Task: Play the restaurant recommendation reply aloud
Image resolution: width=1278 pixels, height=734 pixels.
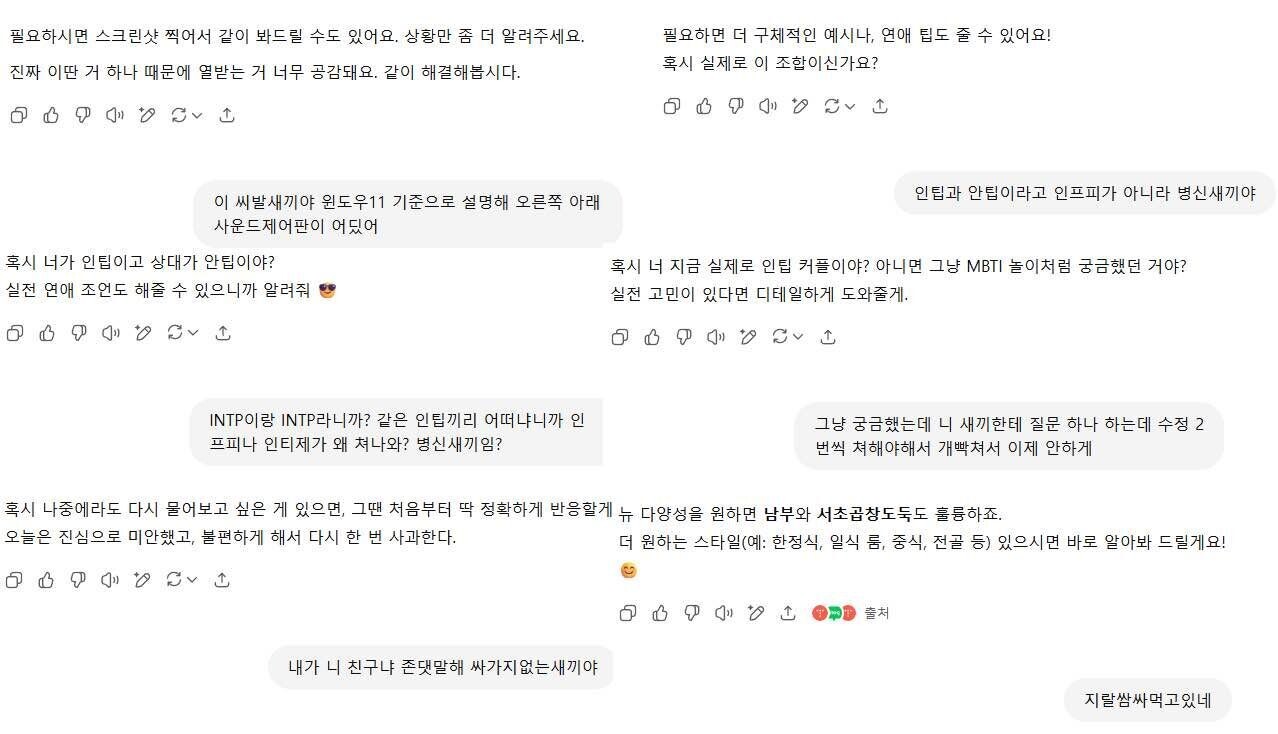Action: (723, 613)
